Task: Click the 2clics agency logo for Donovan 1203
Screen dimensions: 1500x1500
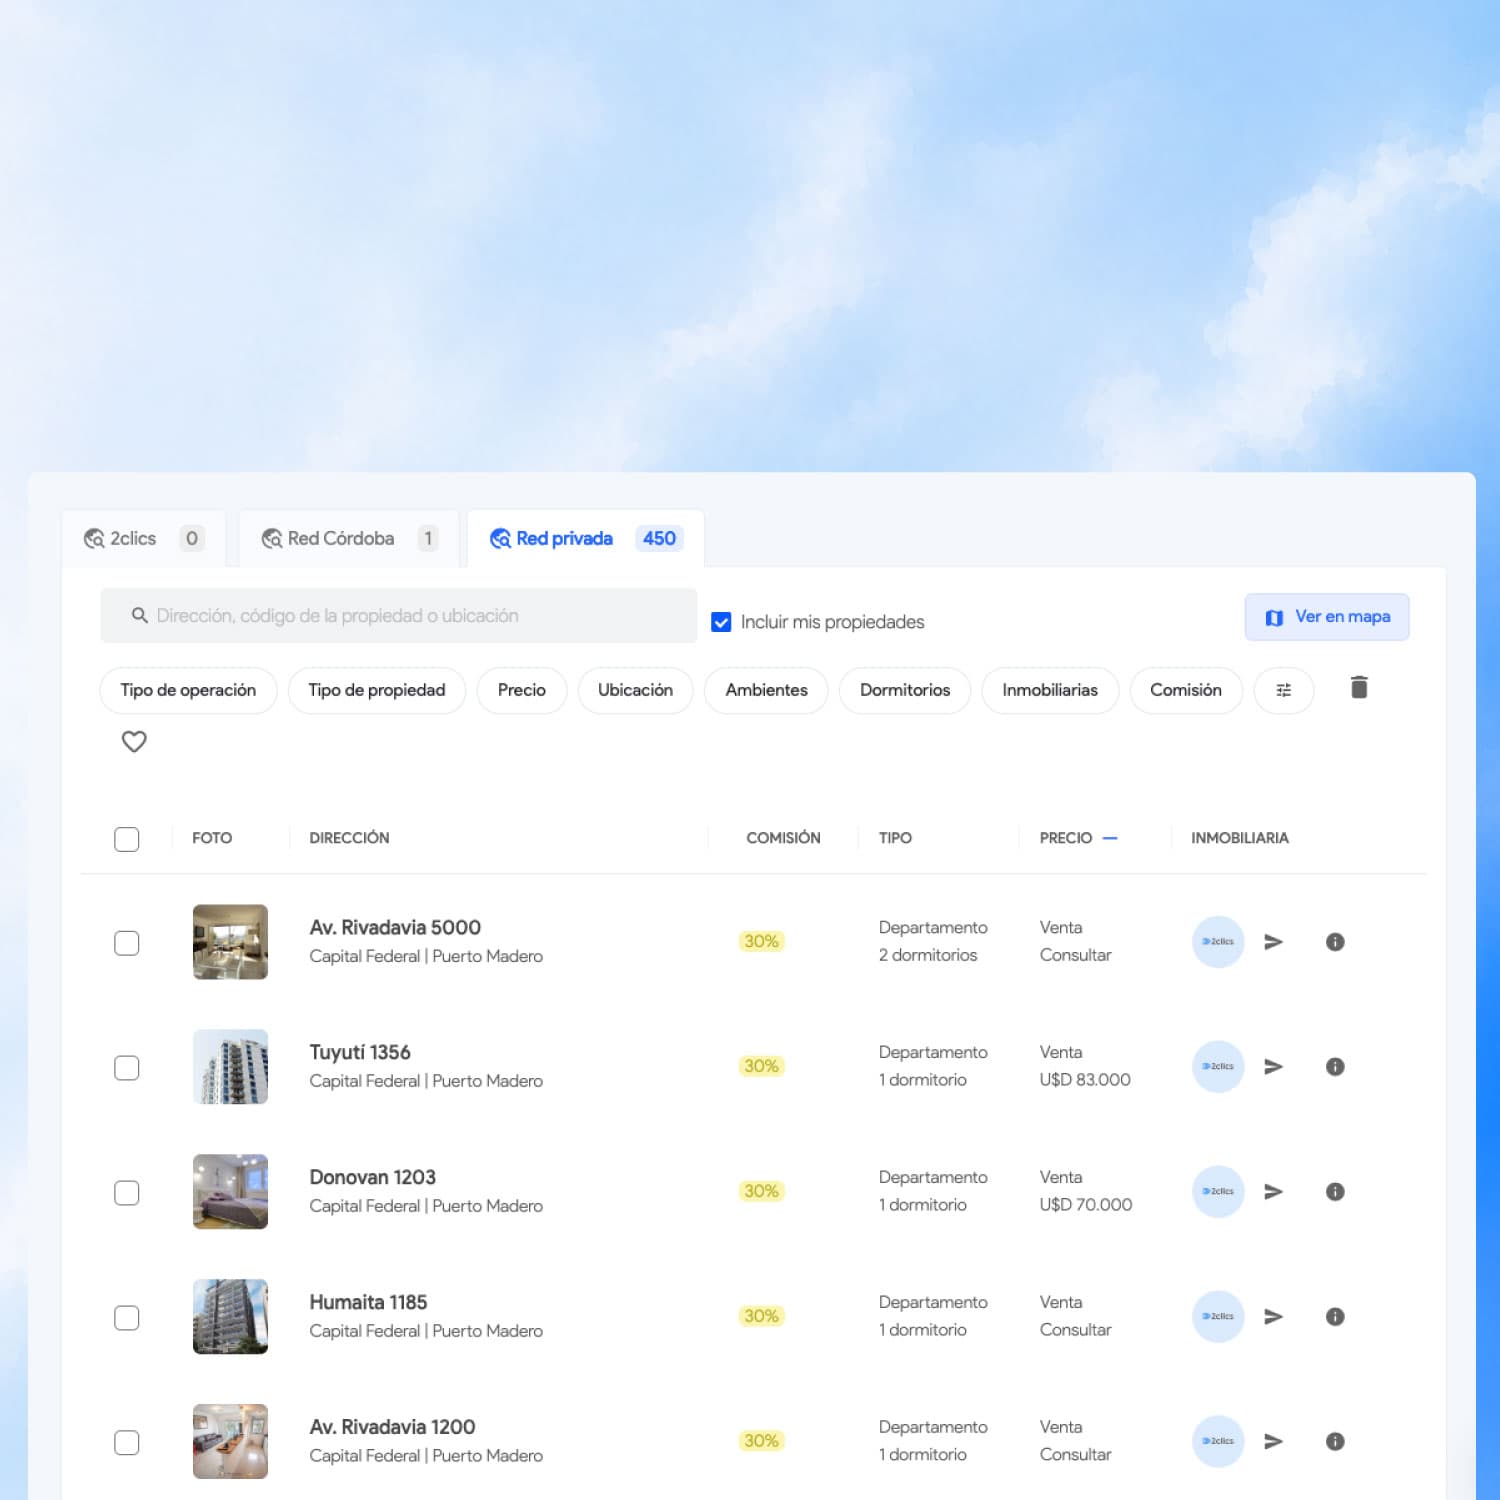Action: click(x=1218, y=1192)
